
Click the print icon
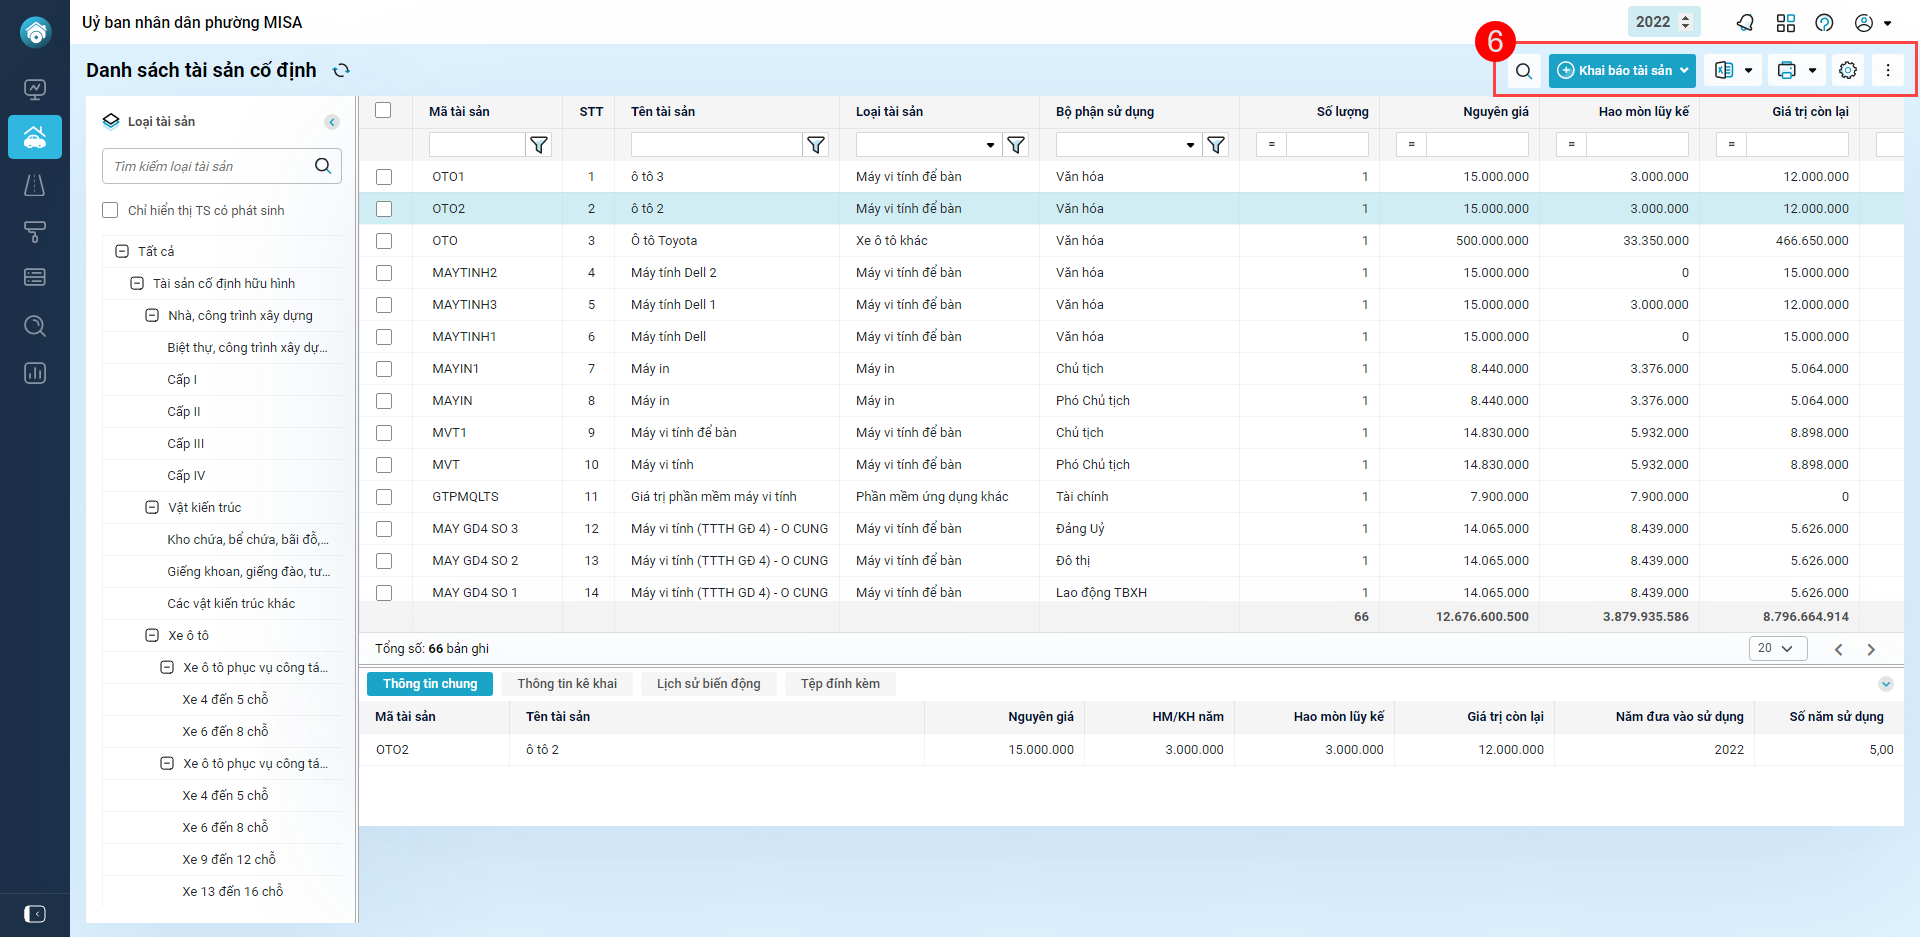[1787, 70]
